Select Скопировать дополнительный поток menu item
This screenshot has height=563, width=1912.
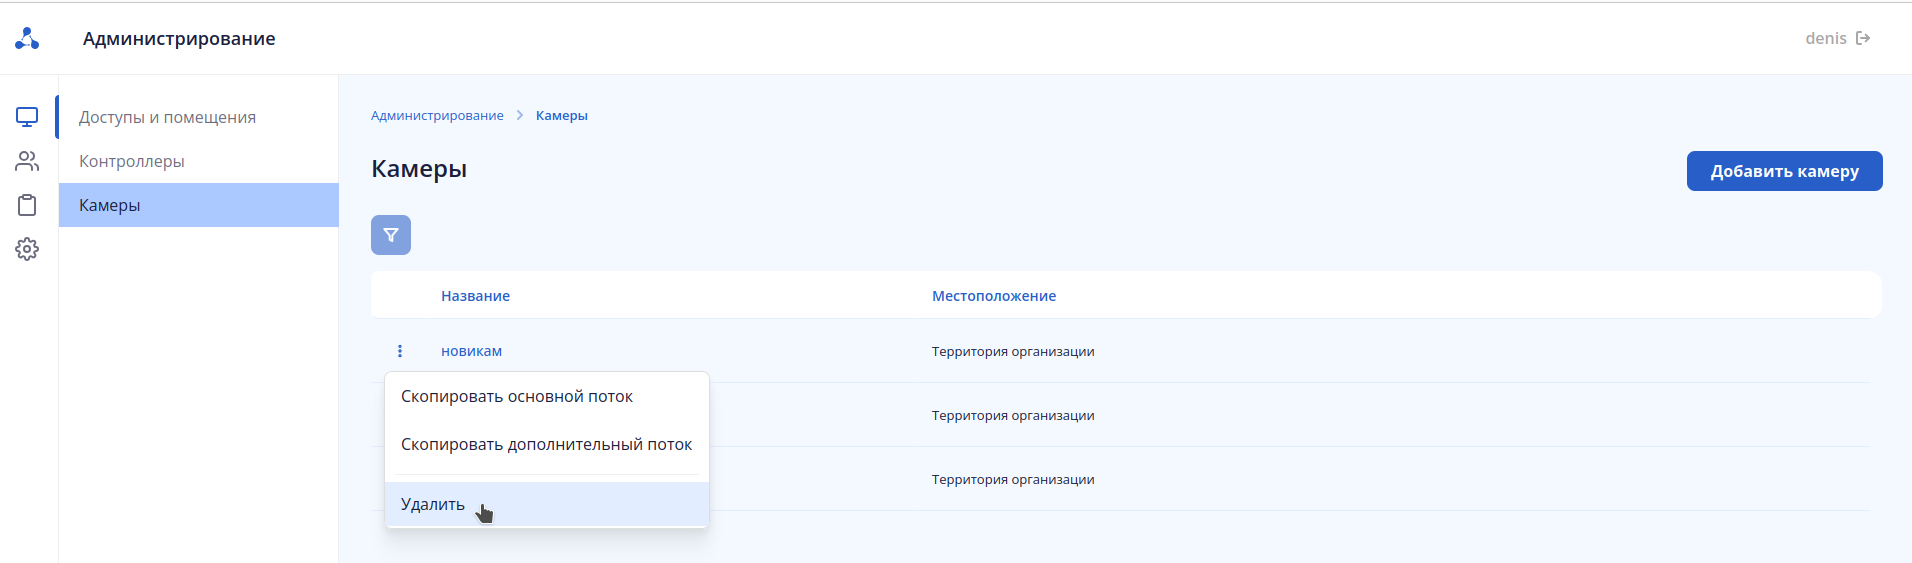pyautogui.click(x=546, y=445)
